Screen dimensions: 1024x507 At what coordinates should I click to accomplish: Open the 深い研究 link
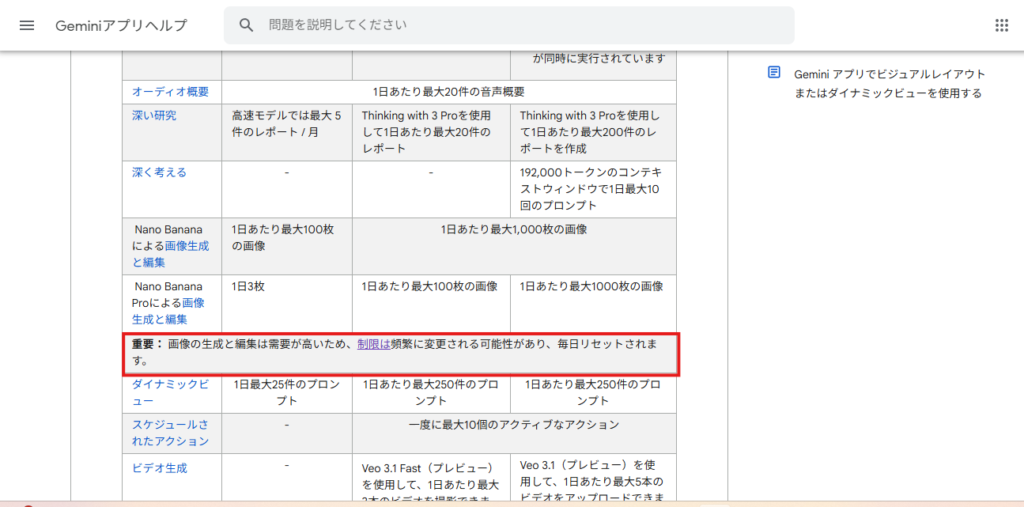point(154,116)
